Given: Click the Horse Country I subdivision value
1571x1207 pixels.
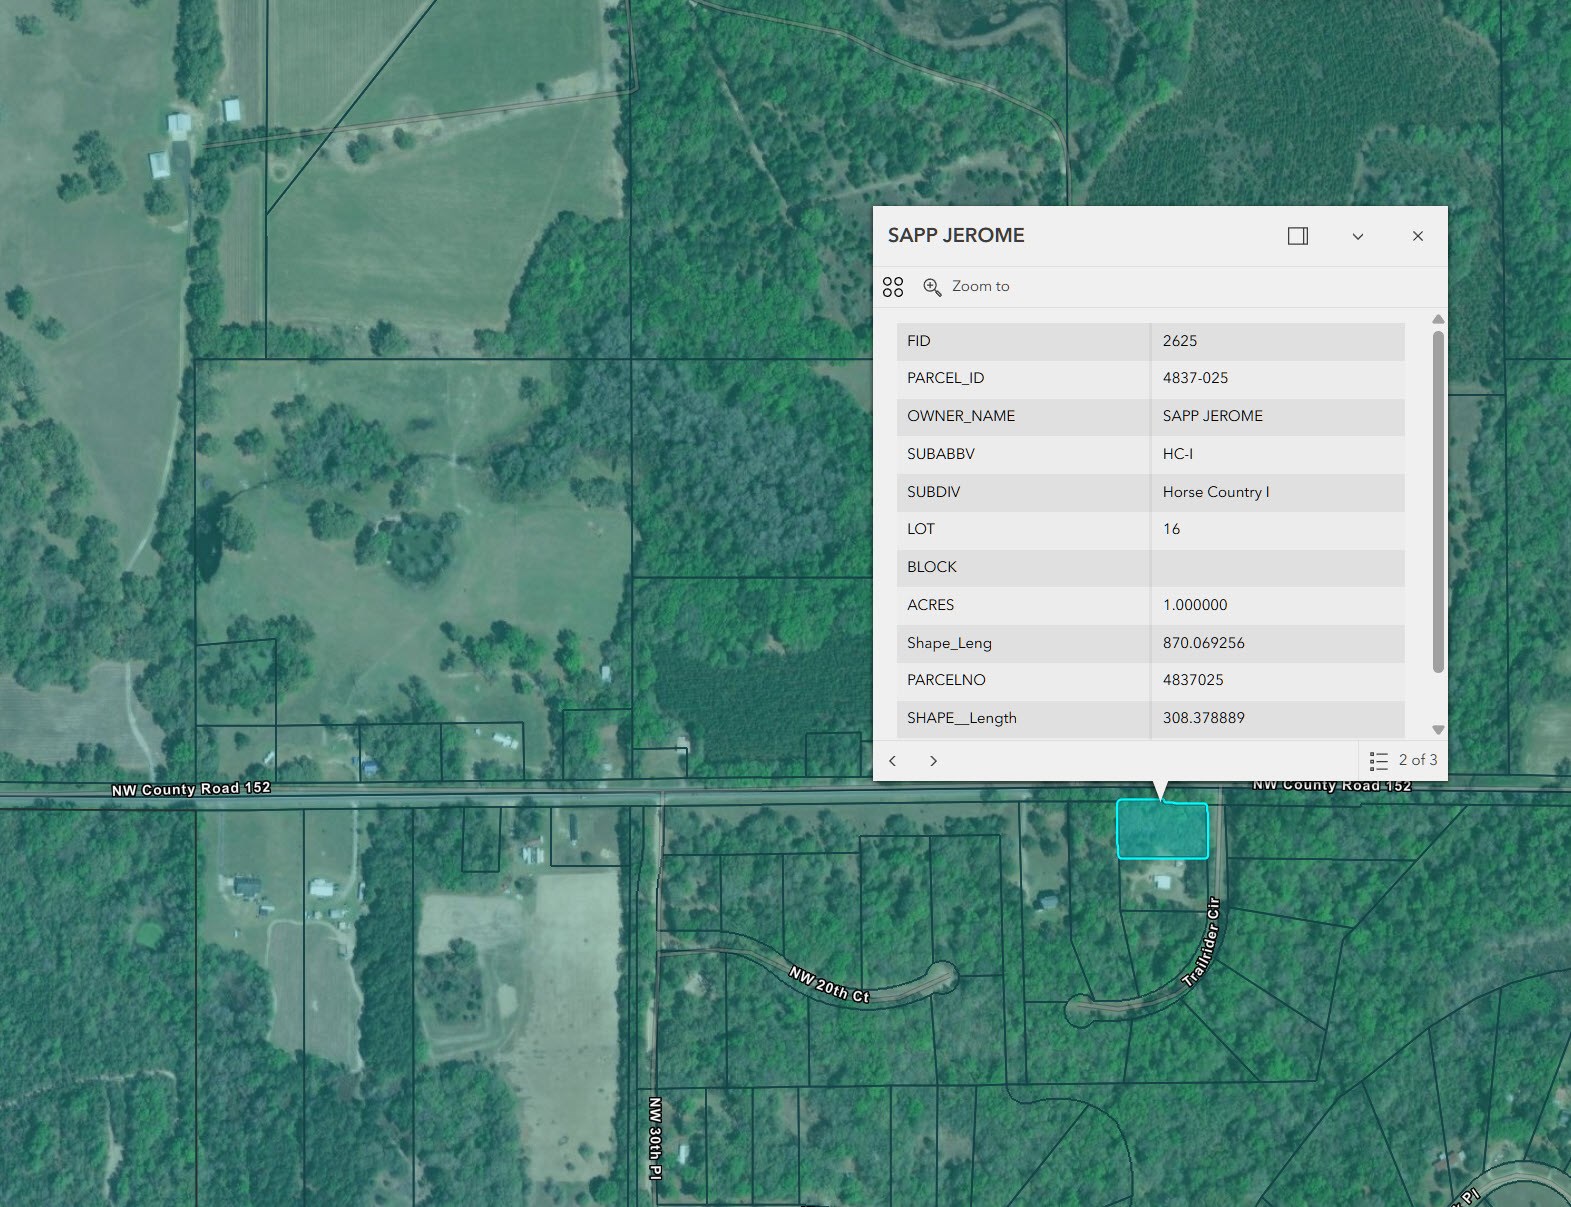Looking at the screenshot, I should click(x=1216, y=492).
